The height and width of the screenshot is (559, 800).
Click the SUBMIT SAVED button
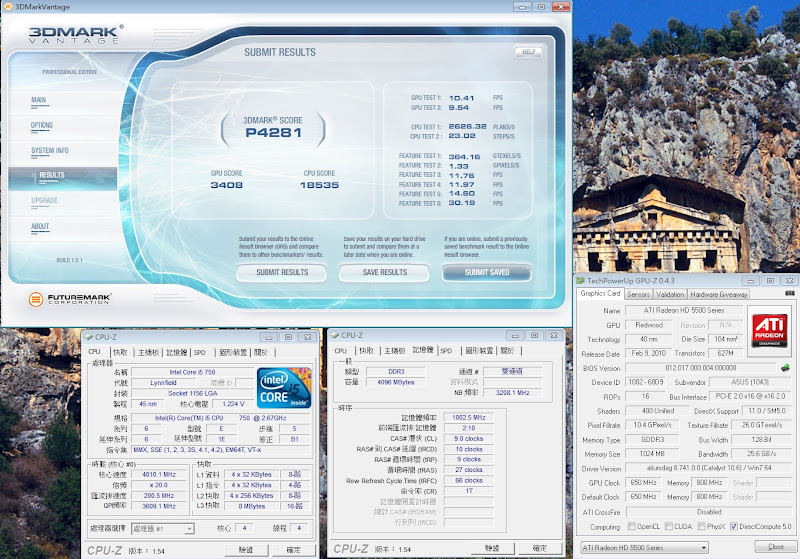click(x=487, y=272)
